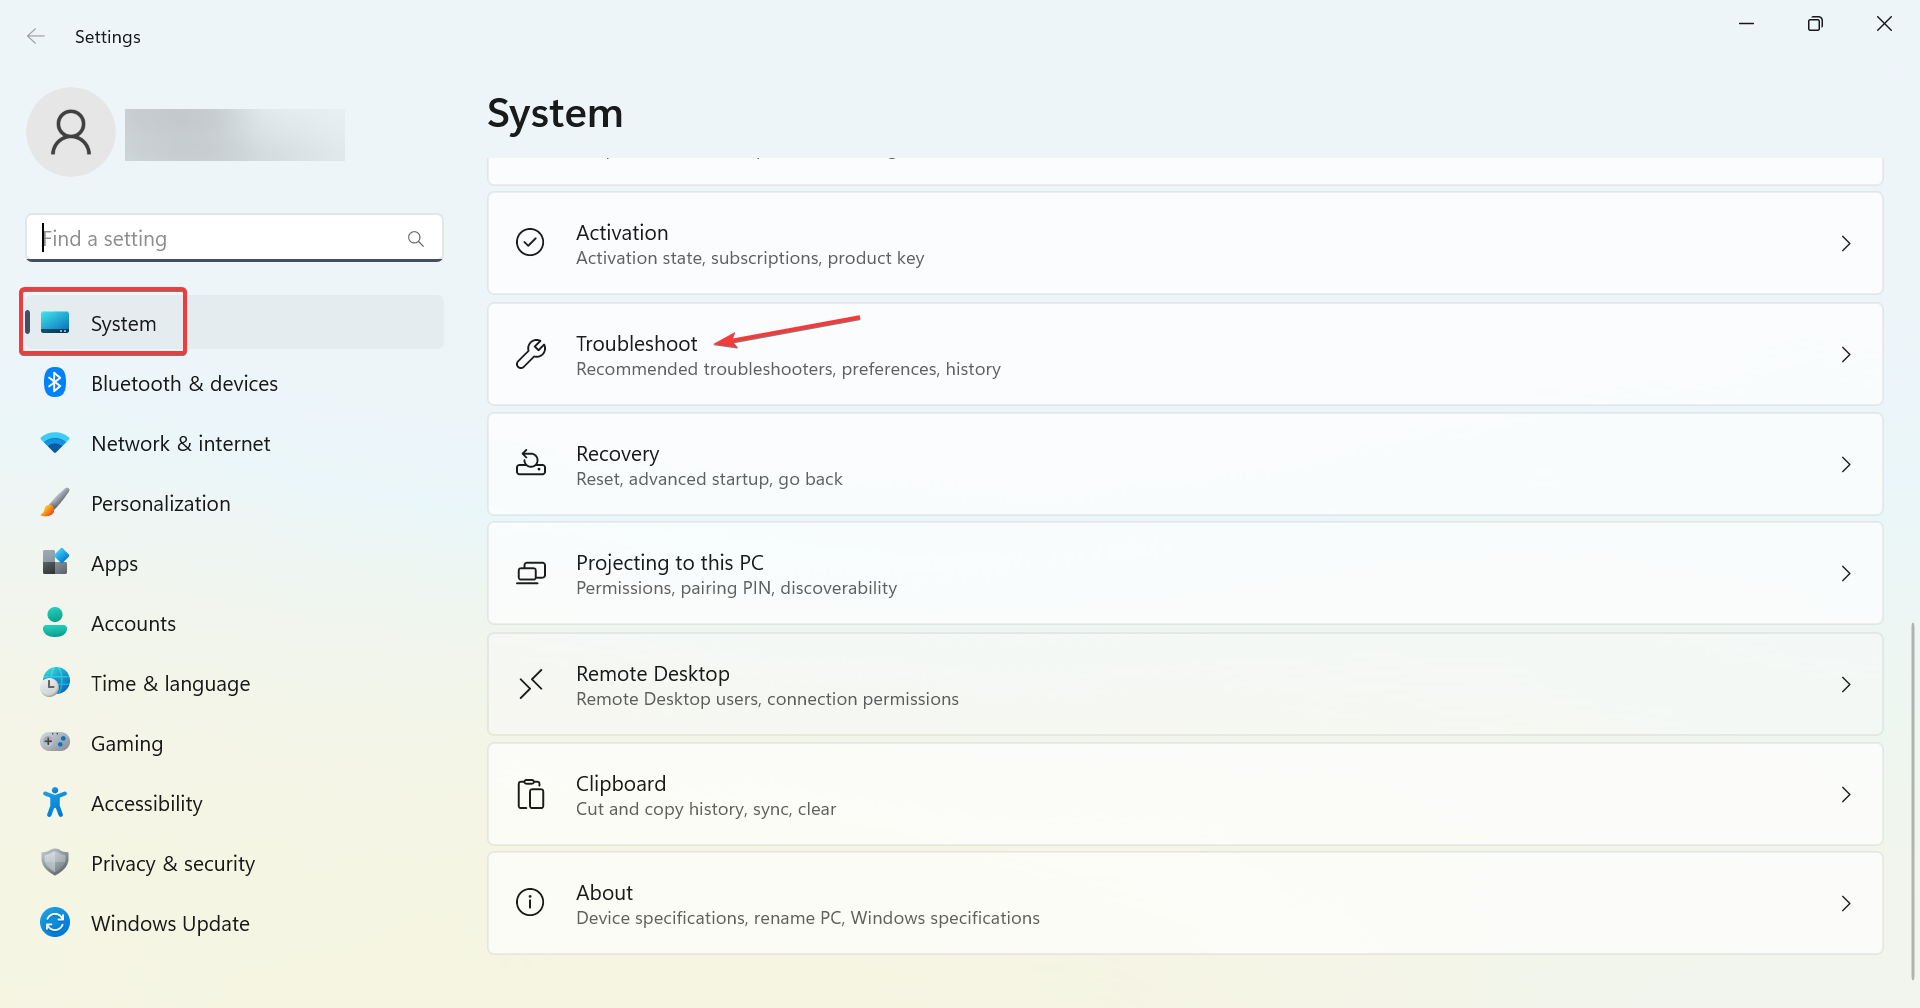Click the Remote Desktop icon
The image size is (1920, 1008).
click(530, 684)
